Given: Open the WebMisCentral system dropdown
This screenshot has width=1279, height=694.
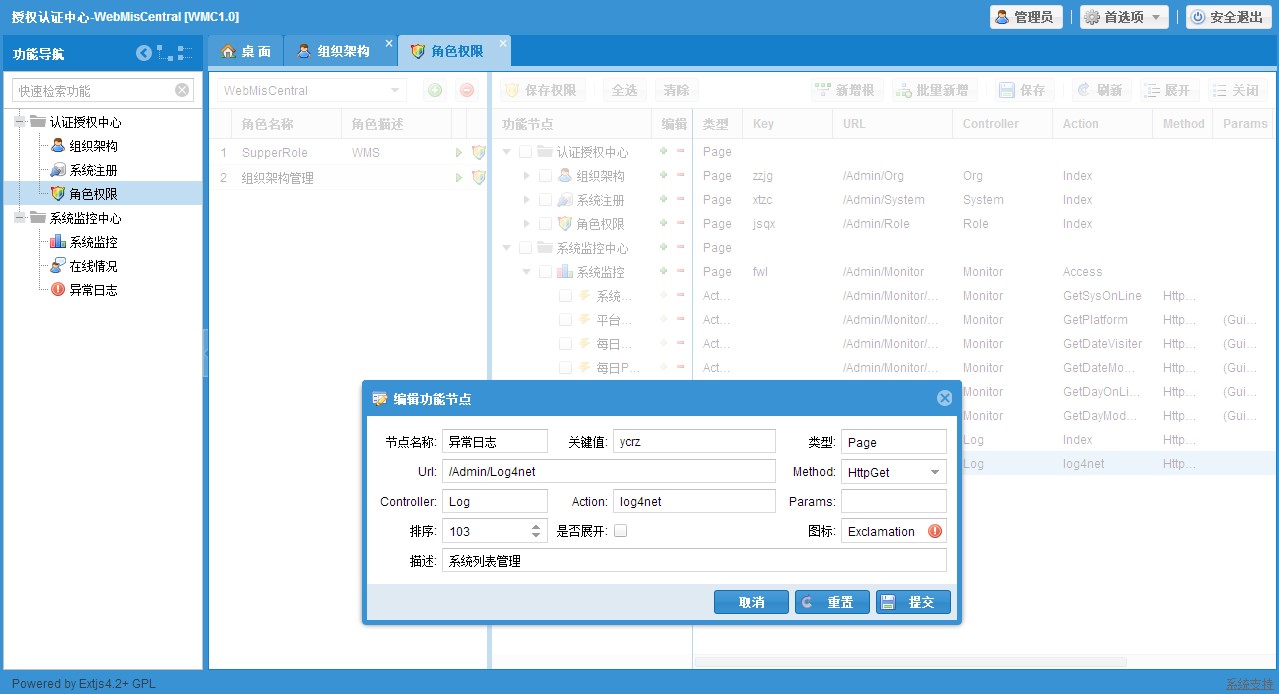Looking at the screenshot, I should pyautogui.click(x=396, y=90).
